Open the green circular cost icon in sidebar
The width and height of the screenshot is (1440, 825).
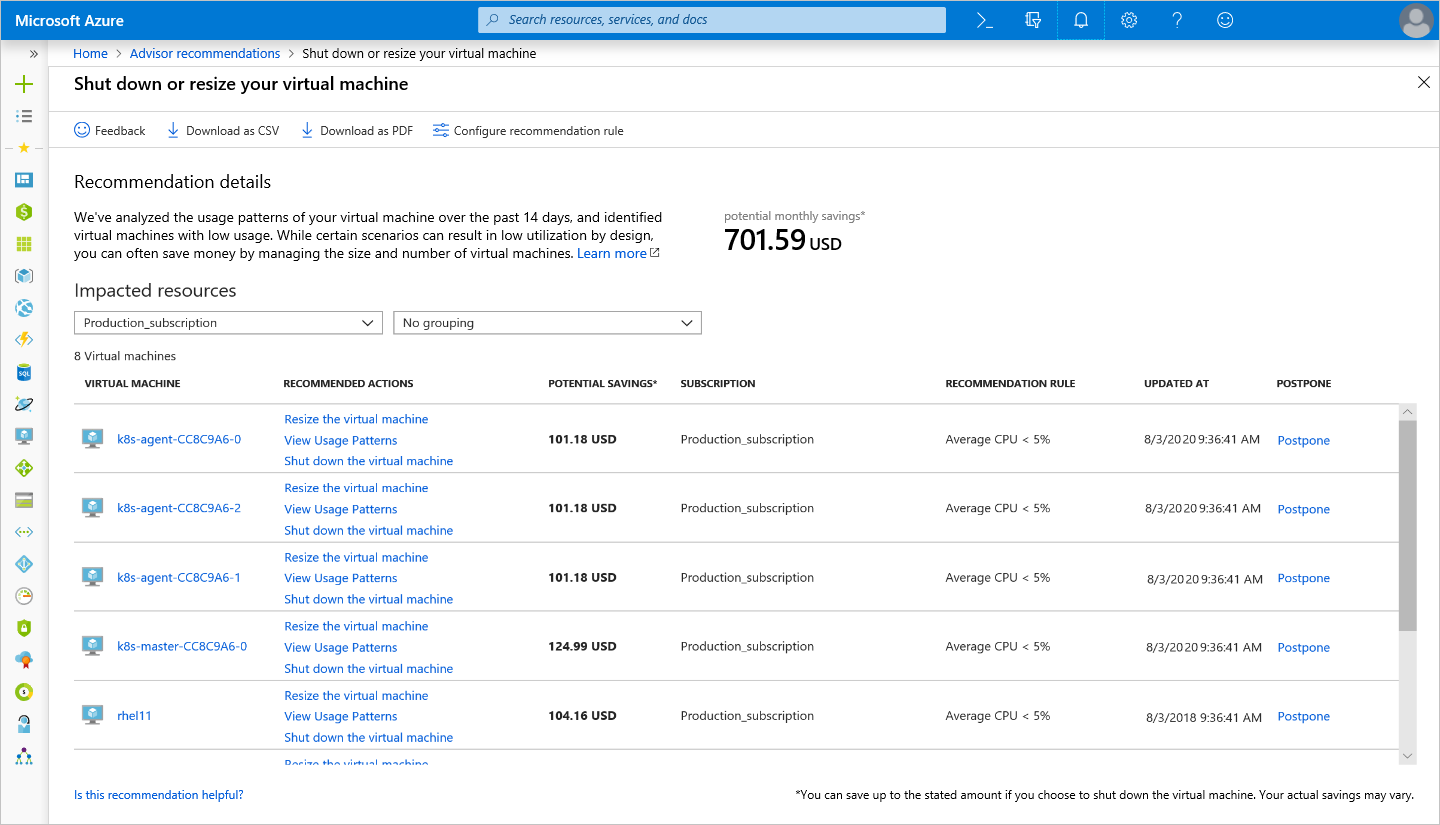(24, 692)
